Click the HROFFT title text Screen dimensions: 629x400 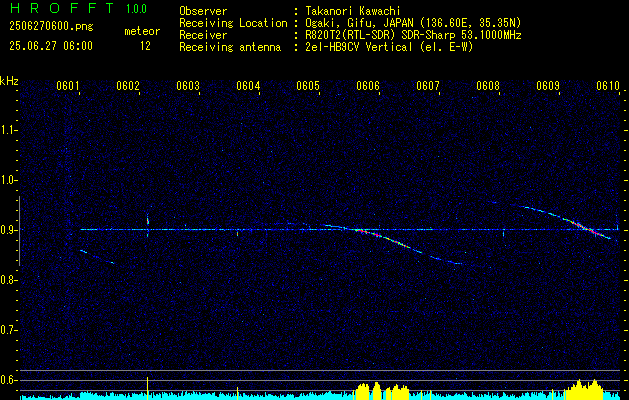[62, 8]
